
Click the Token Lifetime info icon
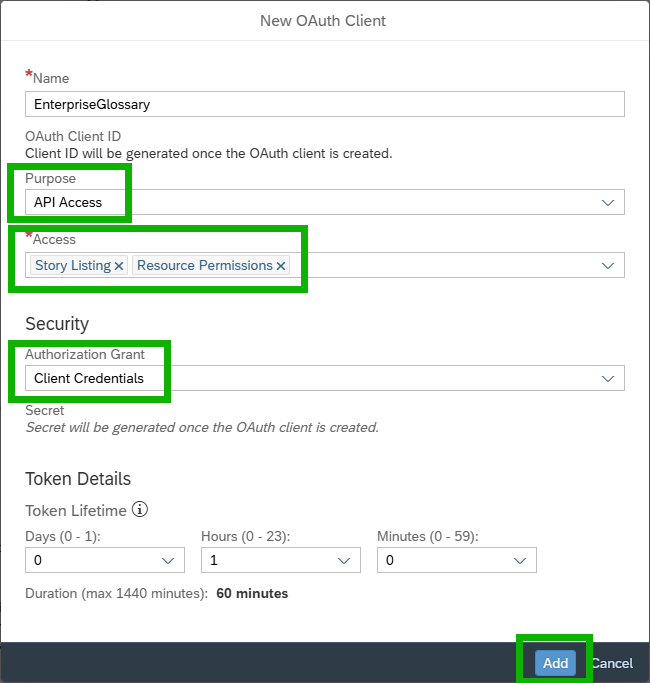[140, 510]
